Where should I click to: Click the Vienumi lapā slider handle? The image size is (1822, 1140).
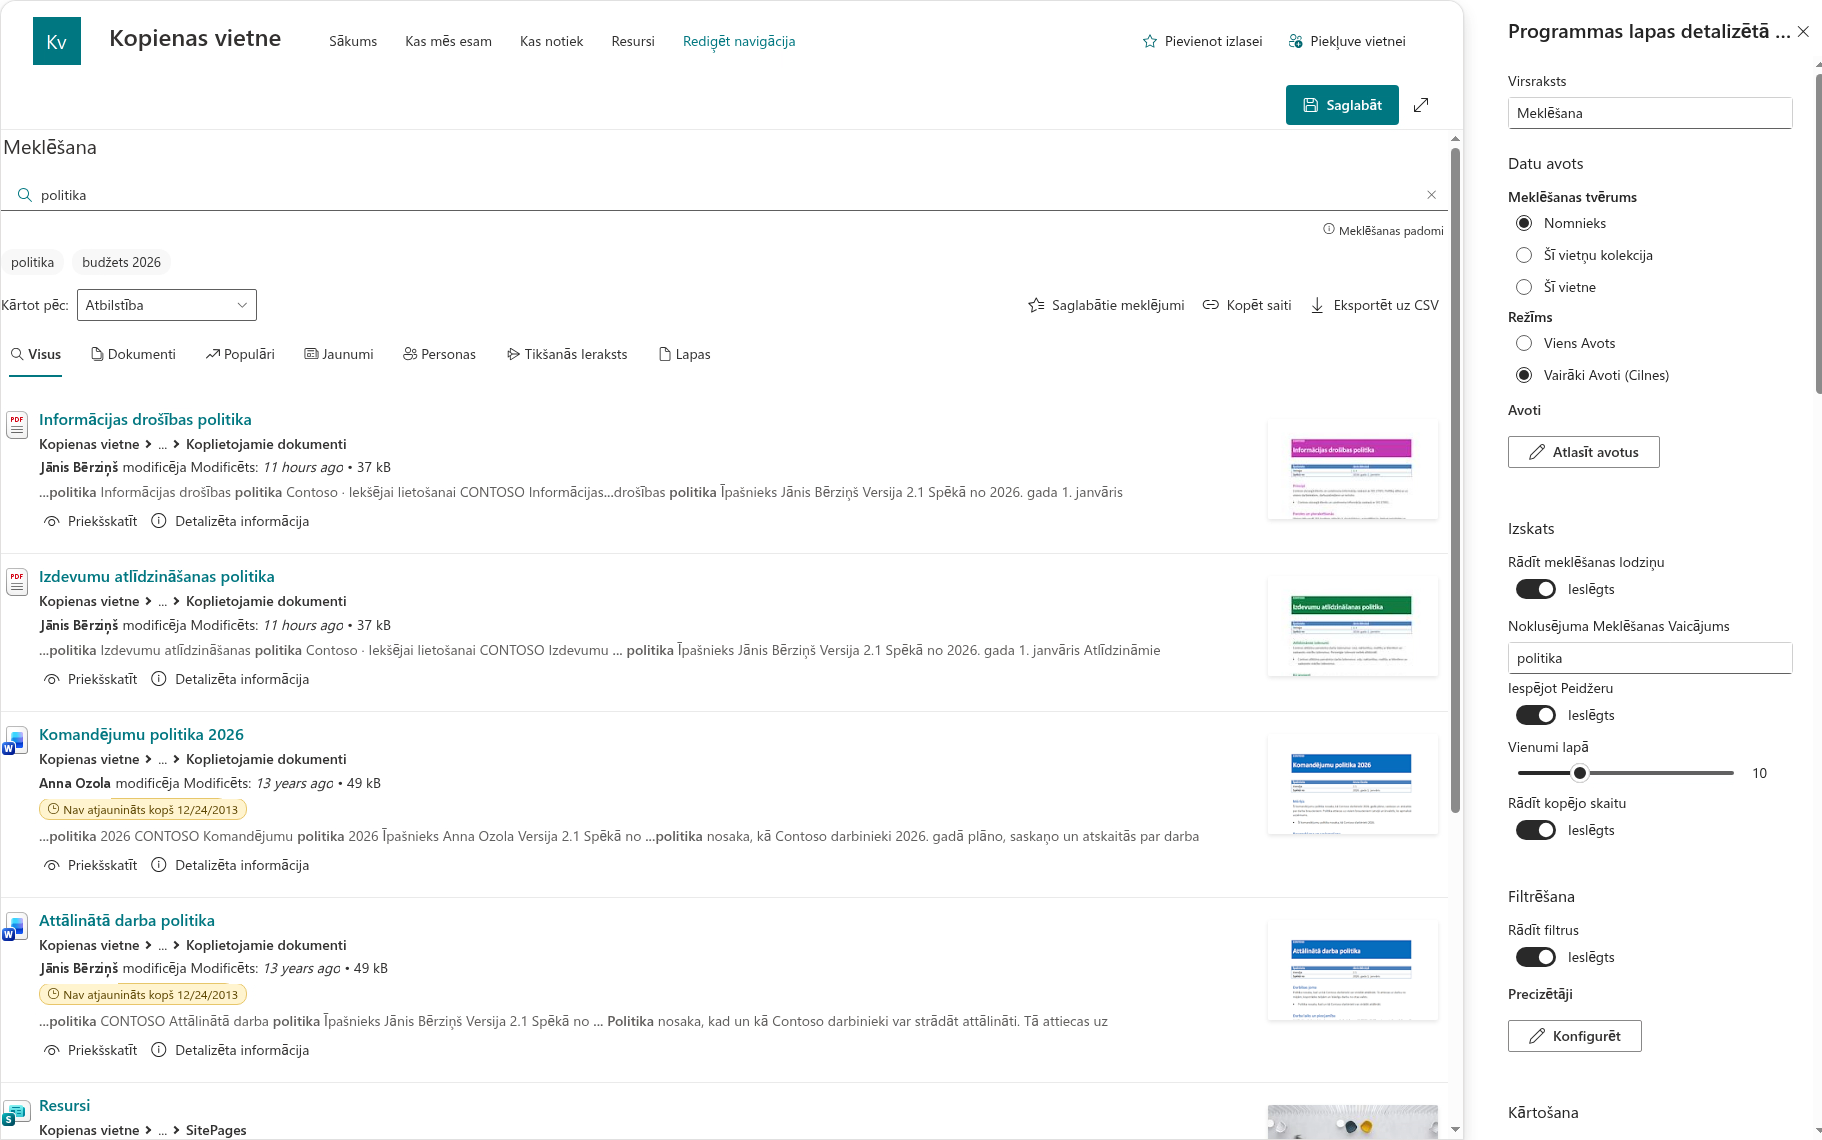click(1580, 773)
